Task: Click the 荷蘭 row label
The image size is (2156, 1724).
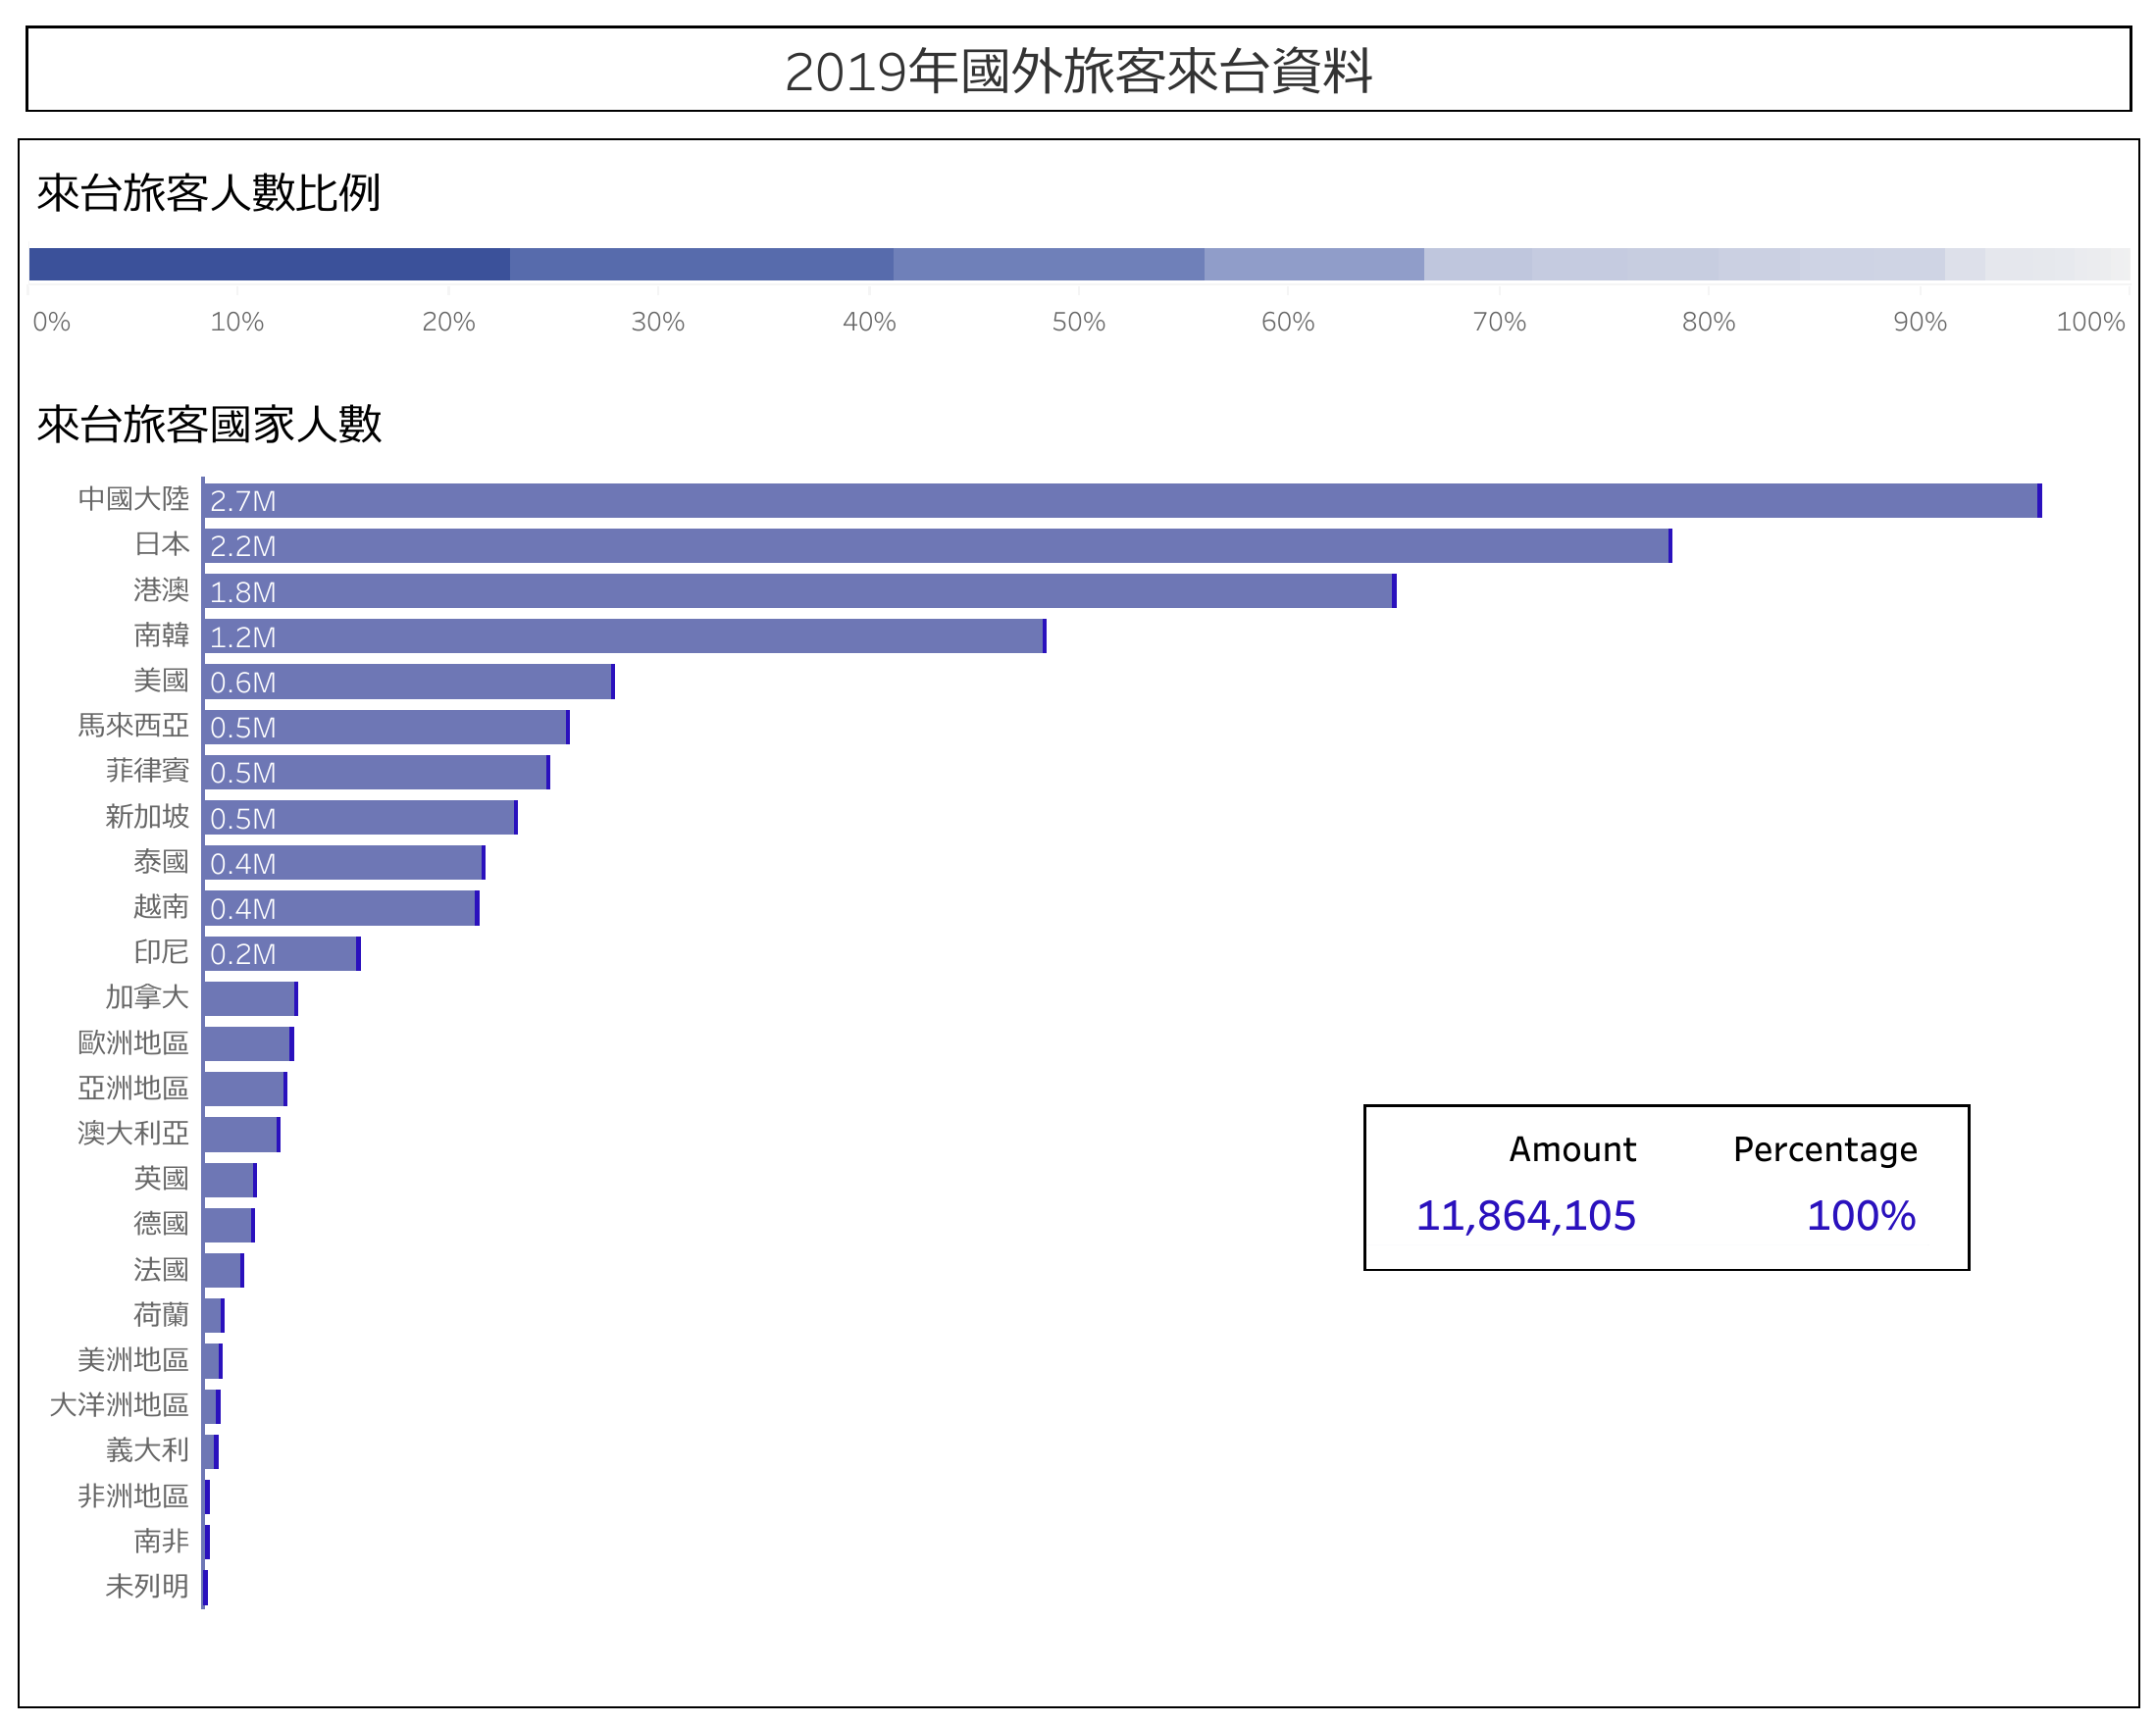Action: click(x=161, y=1314)
